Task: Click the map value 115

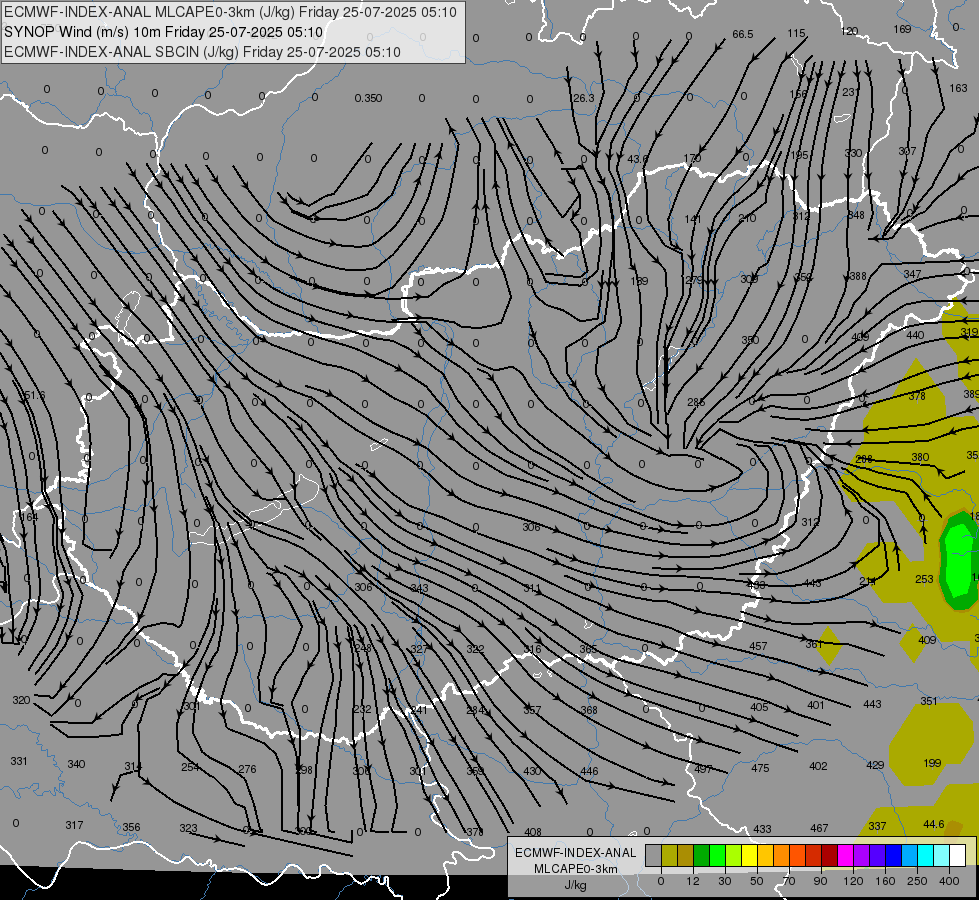Action: pyautogui.click(x=796, y=33)
